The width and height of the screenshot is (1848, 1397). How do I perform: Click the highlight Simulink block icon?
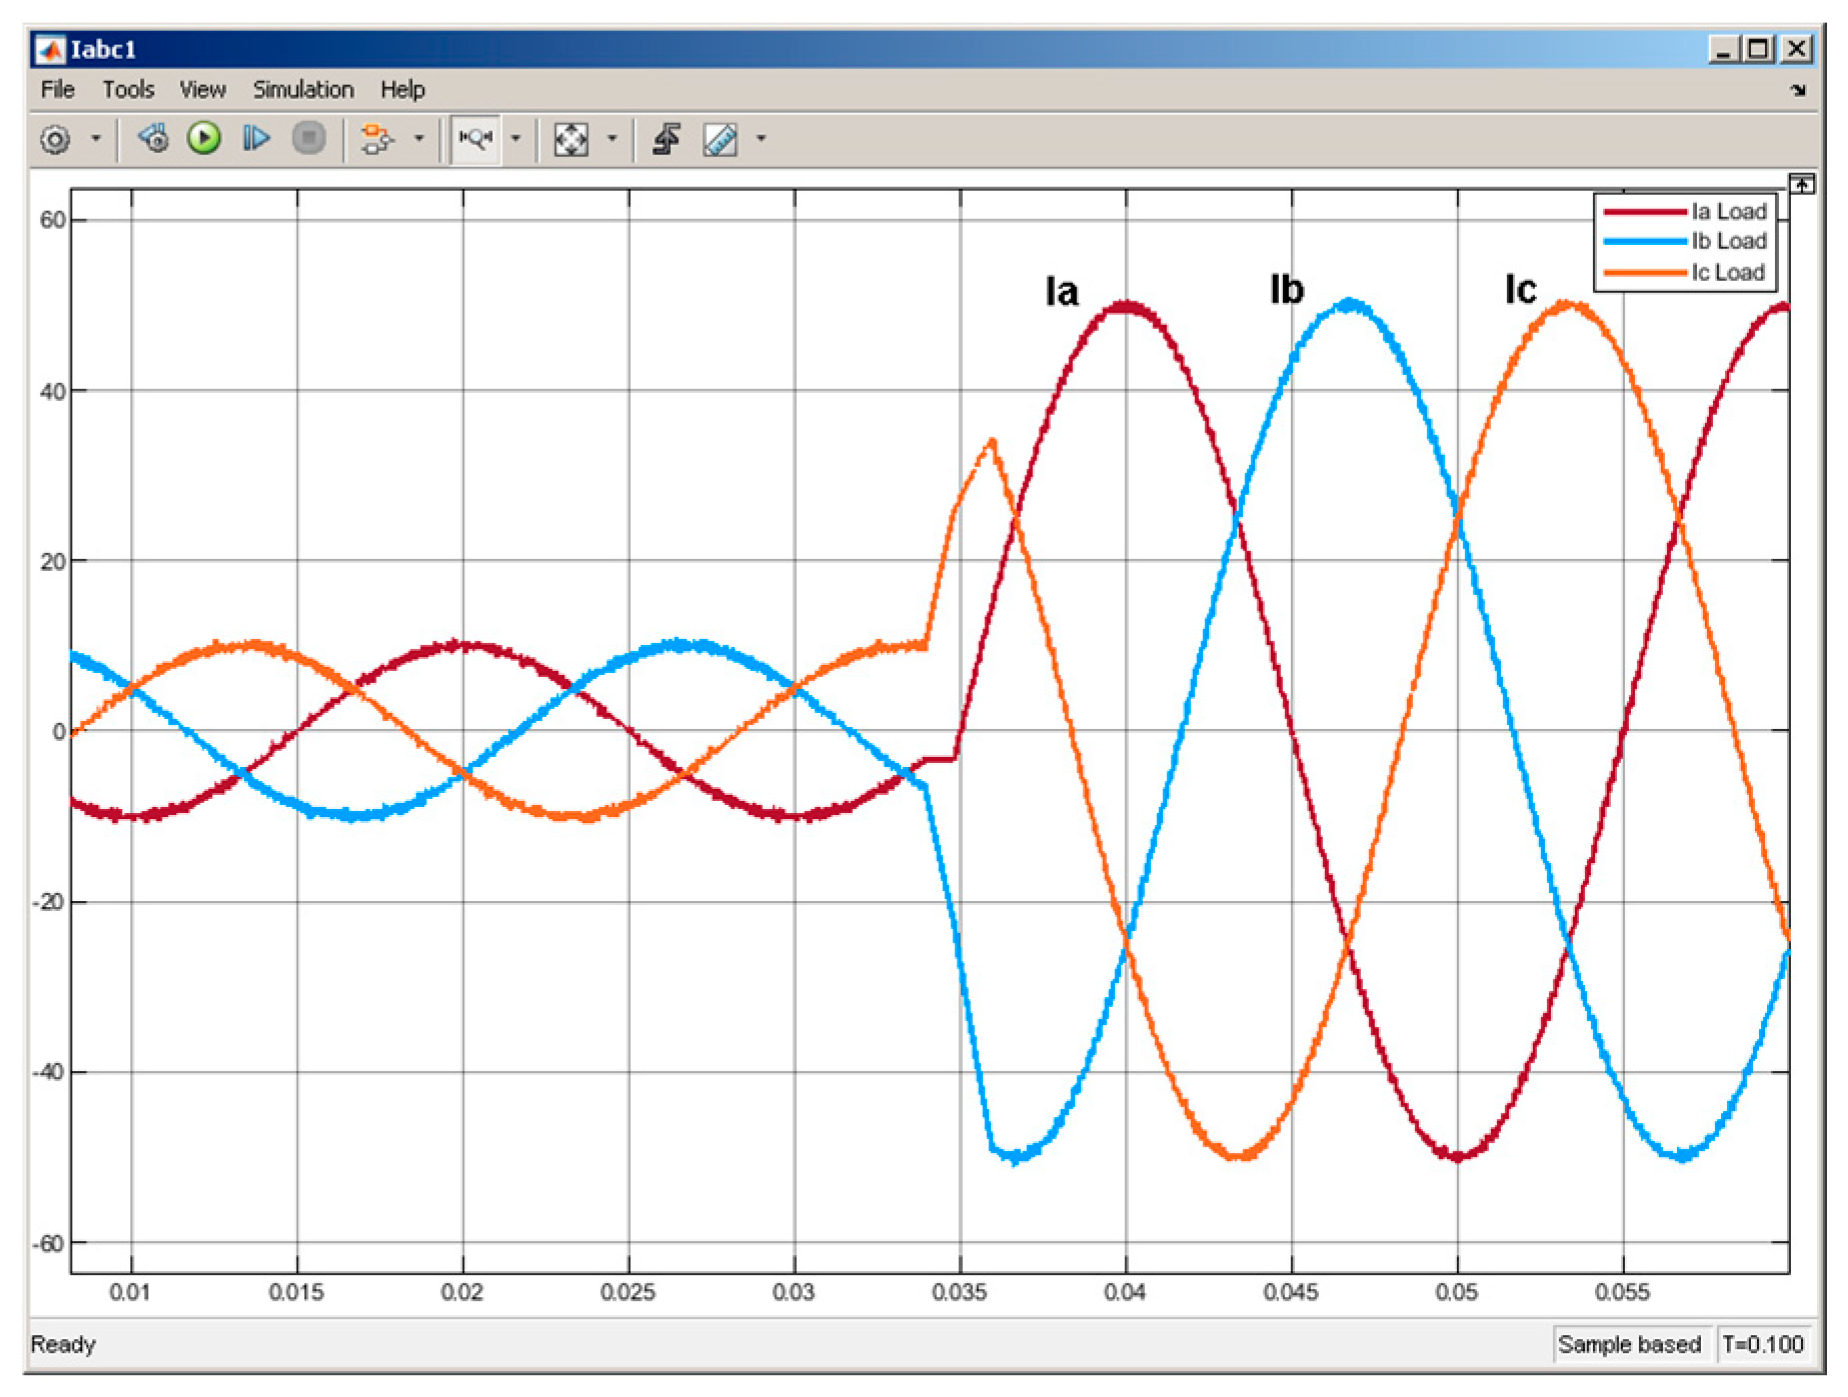tap(377, 139)
